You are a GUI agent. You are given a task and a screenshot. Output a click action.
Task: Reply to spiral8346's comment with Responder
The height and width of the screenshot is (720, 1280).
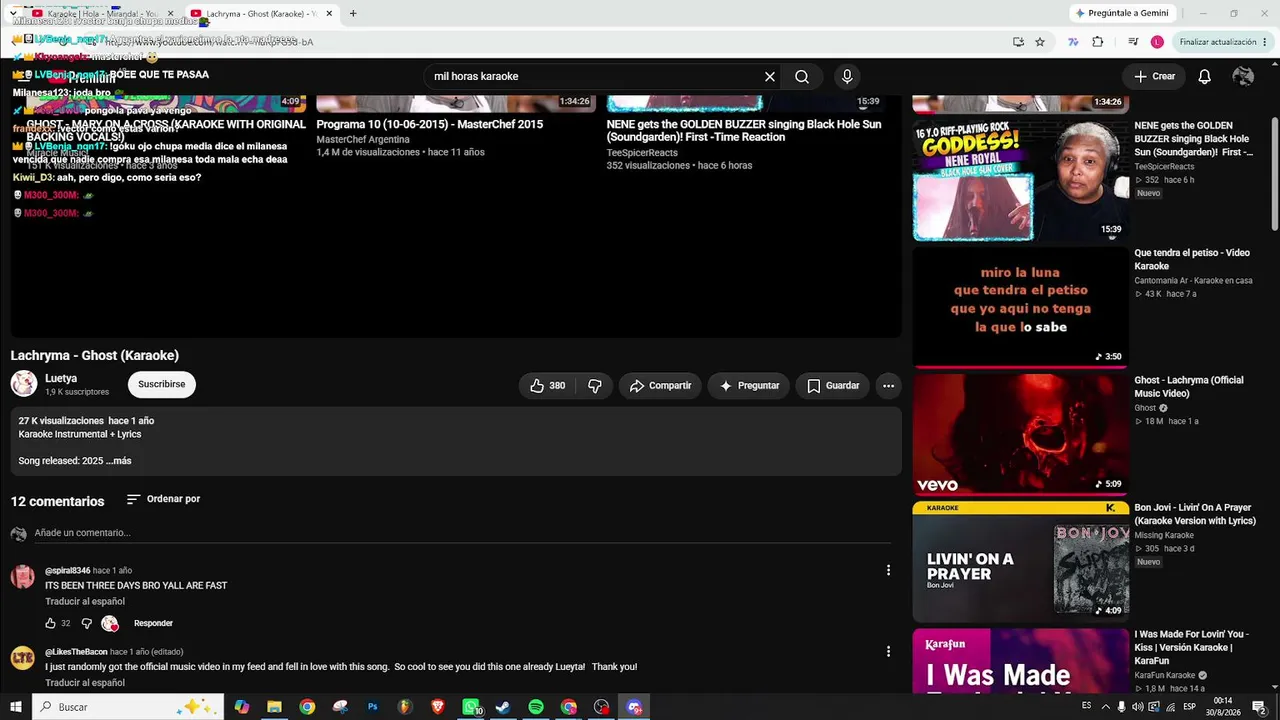153,623
